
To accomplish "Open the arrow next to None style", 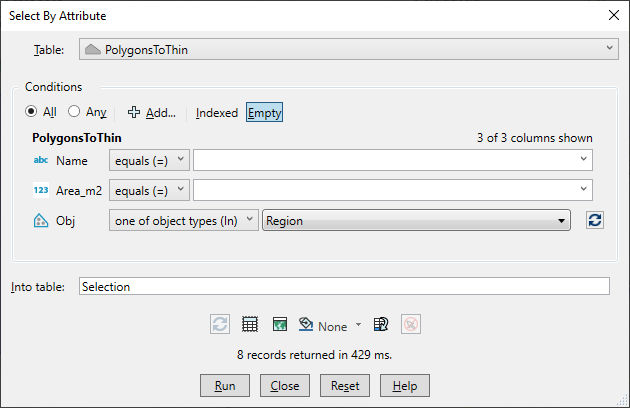I will click(x=358, y=326).
